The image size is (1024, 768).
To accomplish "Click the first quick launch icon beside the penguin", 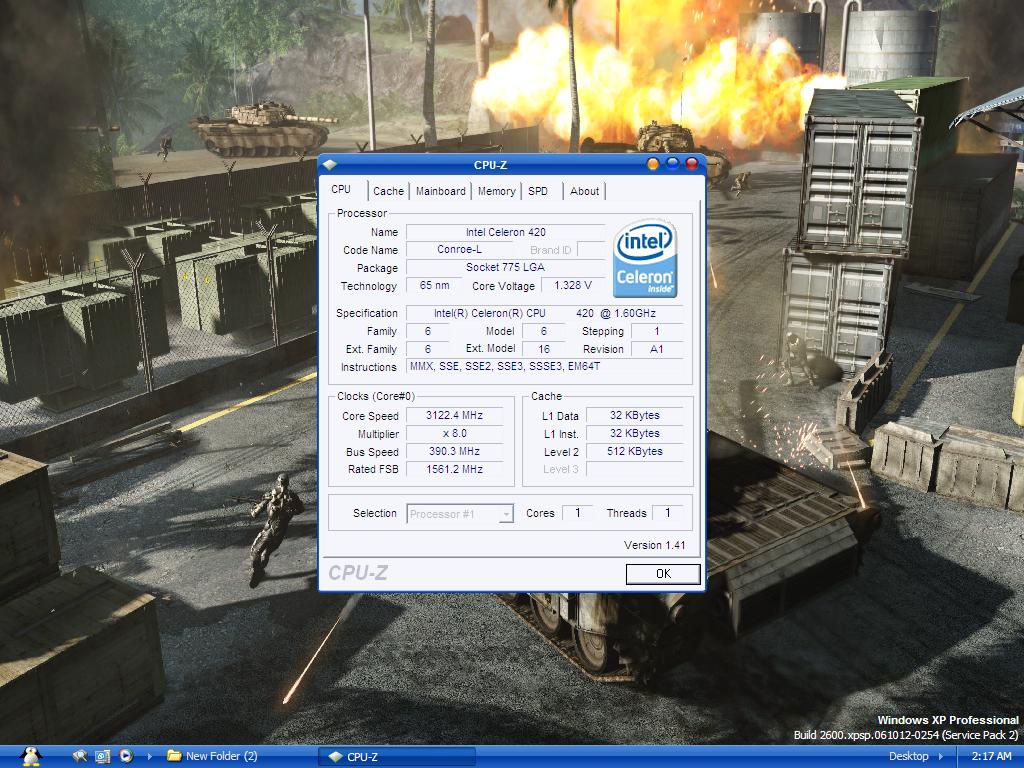I will pyautogui.click(x=80, y=756).
